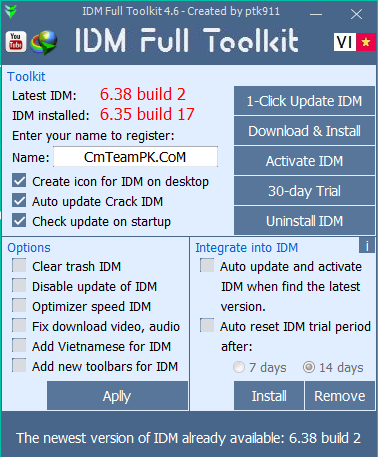The width and height of the screenshot is (378, 457).
Task: Click the IDM Full Toolkit banner title
Action: [x=187, y=41]
